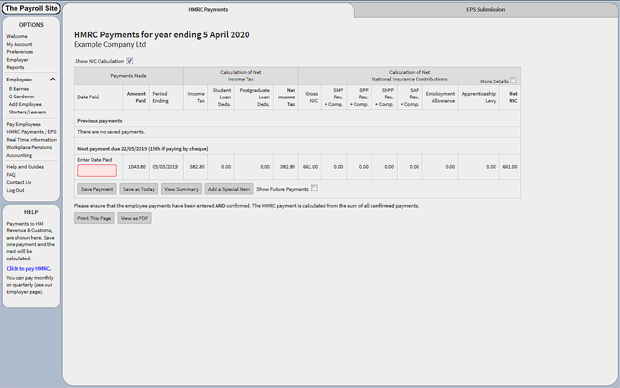Click Save as Today button
Viewport: 620px width, 388px height.
pos(139,189)
